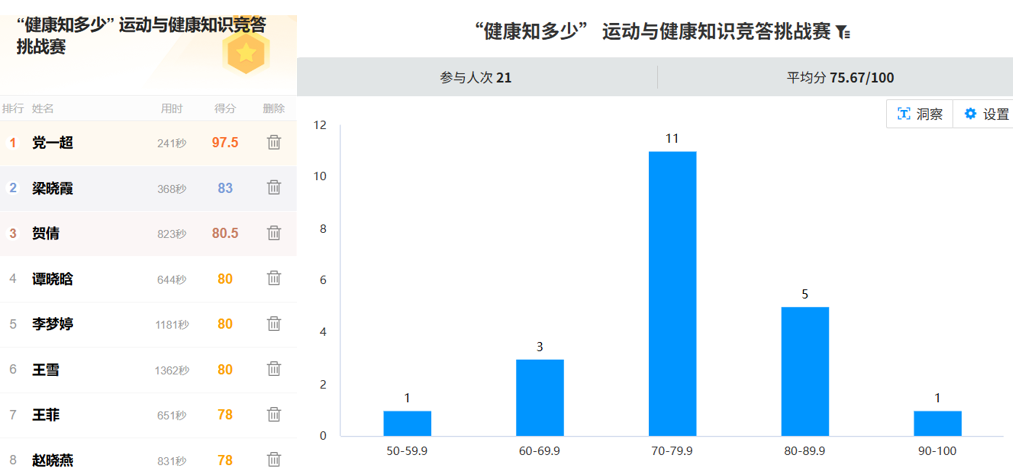Click the 用时 column header
The height and width of the screenshot is (474, 1013).
[x=172, y=108]
